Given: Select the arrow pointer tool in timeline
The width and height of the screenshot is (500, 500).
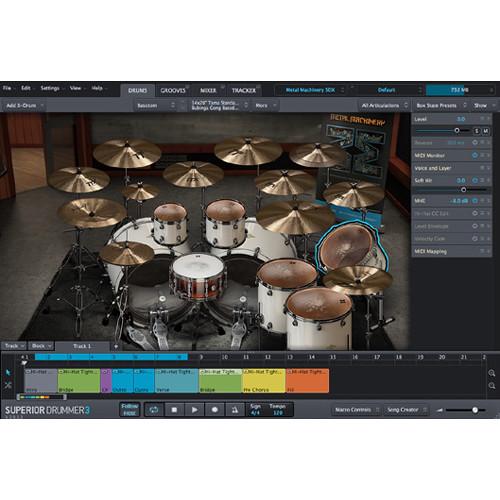Looking at the screenshot, I should [x=8, y=372].
